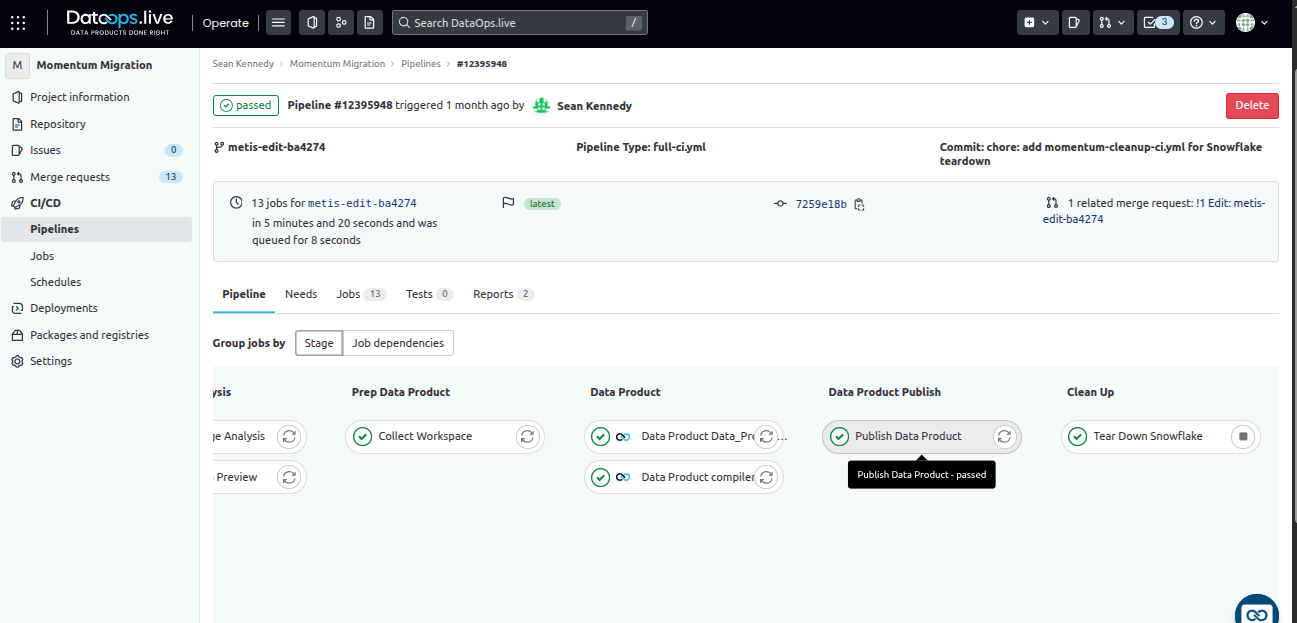Screen dimensions: 1297x623
Task: Open the Publish Data Product job
Action: click(908, 436)
